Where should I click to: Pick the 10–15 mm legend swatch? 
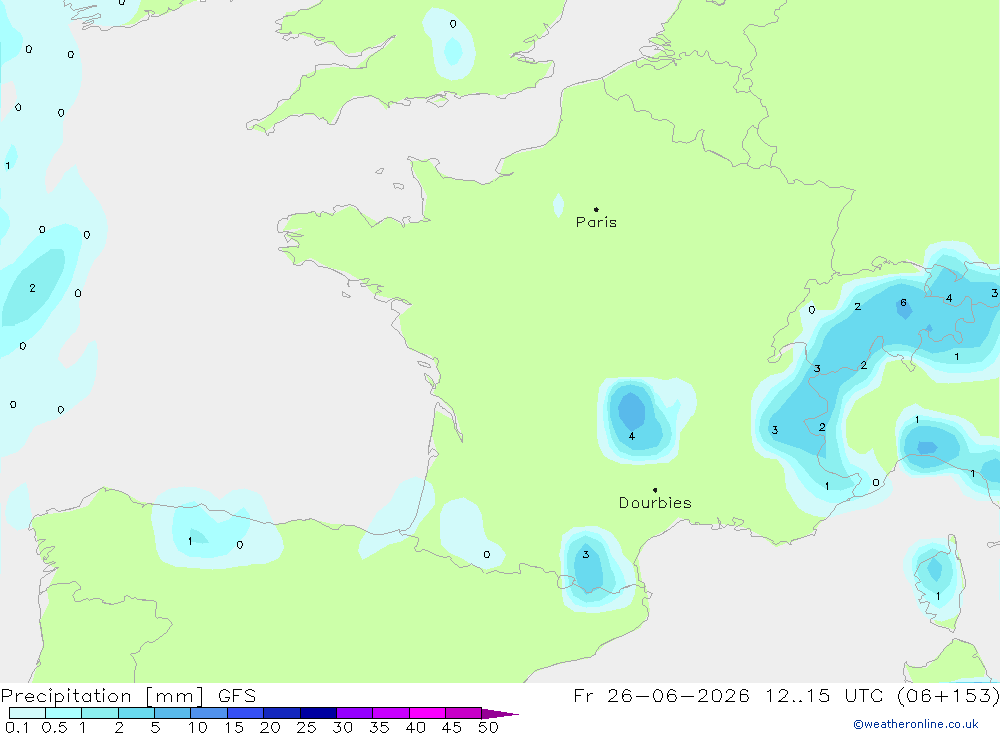[x=209, y=713]
